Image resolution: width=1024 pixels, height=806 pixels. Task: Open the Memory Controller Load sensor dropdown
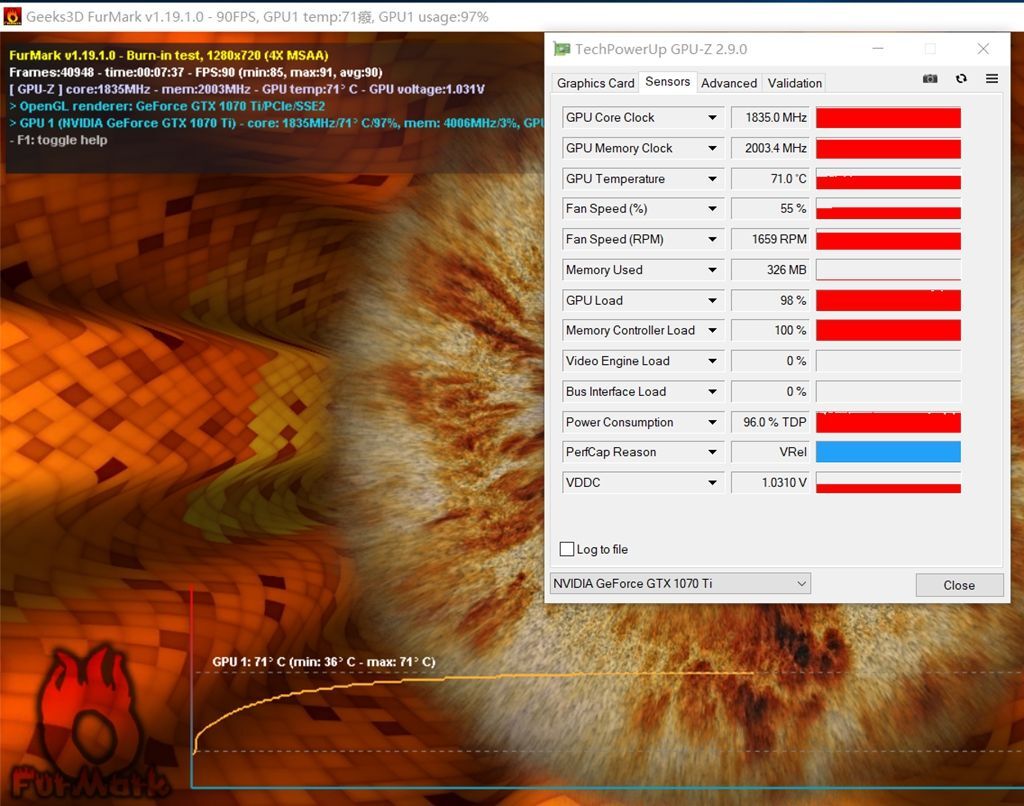point(712,330)
